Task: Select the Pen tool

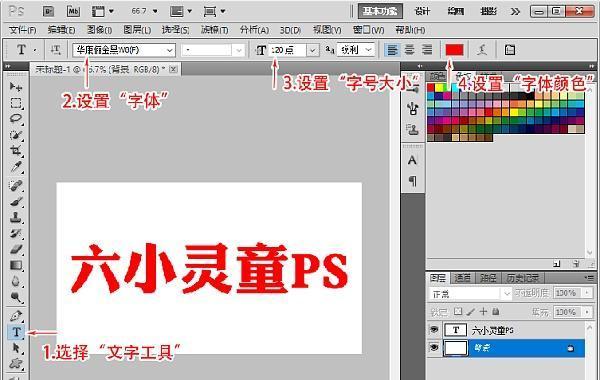Action: coord(16,316)
